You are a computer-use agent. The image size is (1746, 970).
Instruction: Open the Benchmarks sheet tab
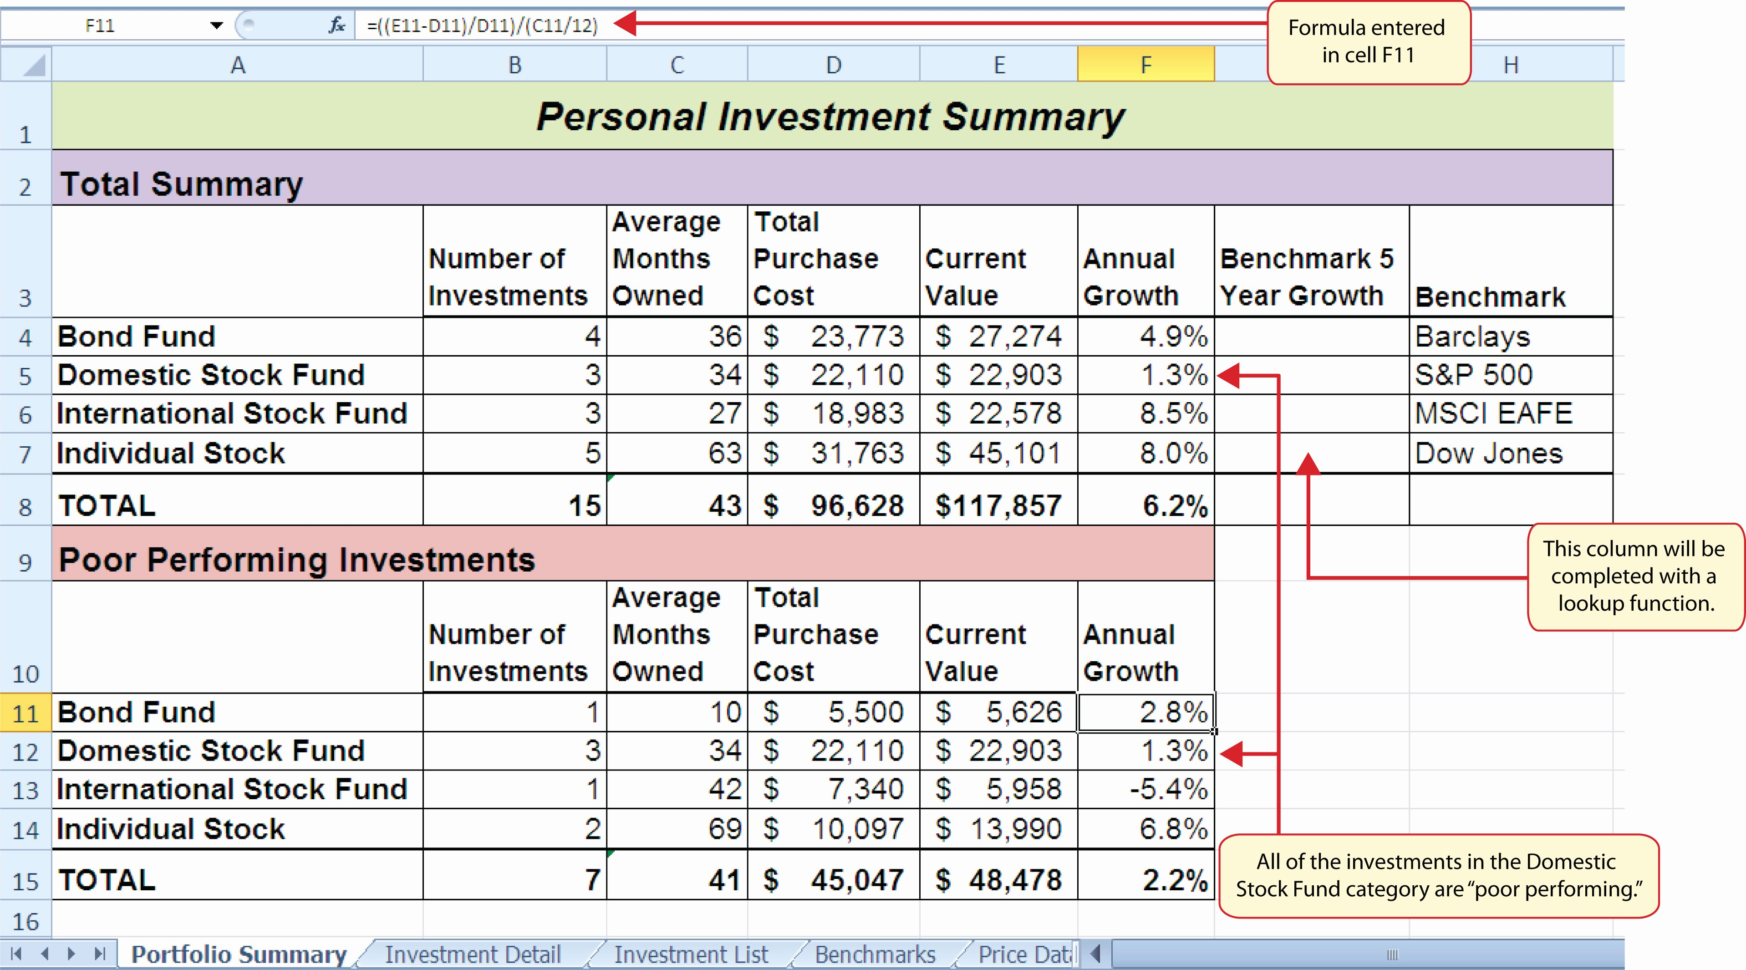pos(874,953)
